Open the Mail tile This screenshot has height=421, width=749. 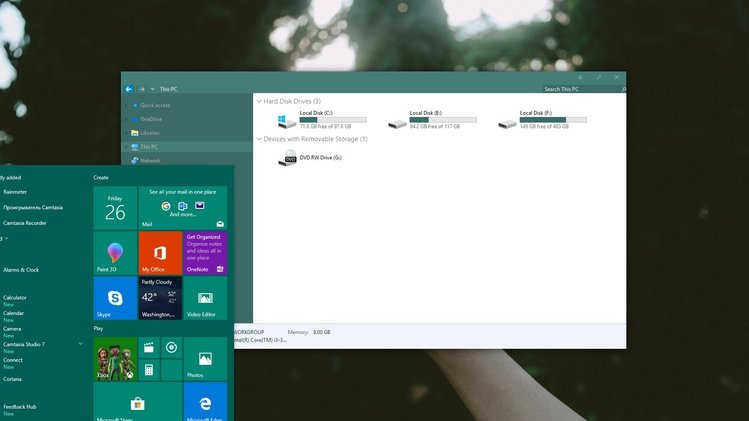(183, 208)
